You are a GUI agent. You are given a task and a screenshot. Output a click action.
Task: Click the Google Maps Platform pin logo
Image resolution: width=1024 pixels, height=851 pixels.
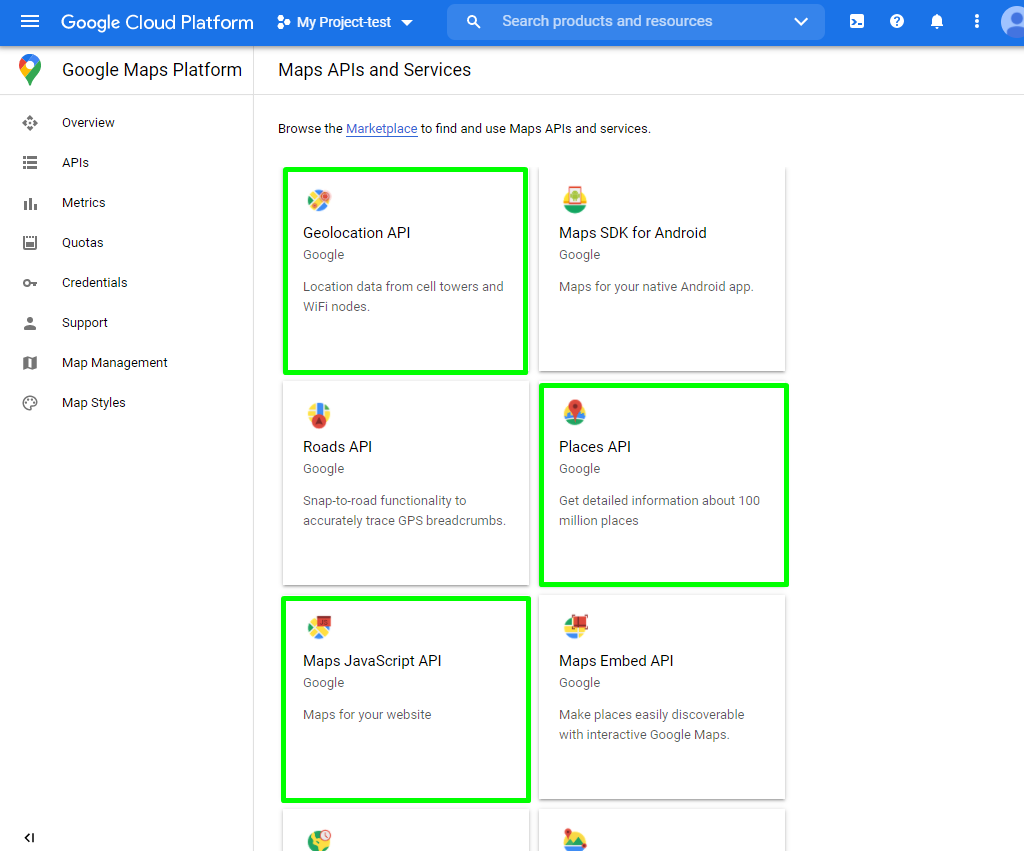(x=30, y=70)
